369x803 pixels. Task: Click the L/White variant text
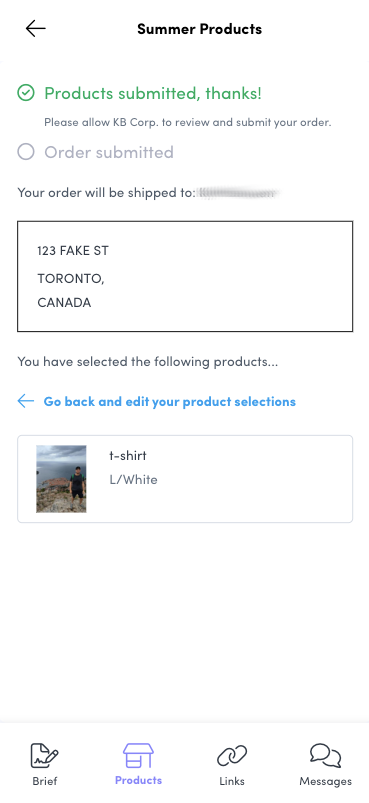[x=134, y=480]
